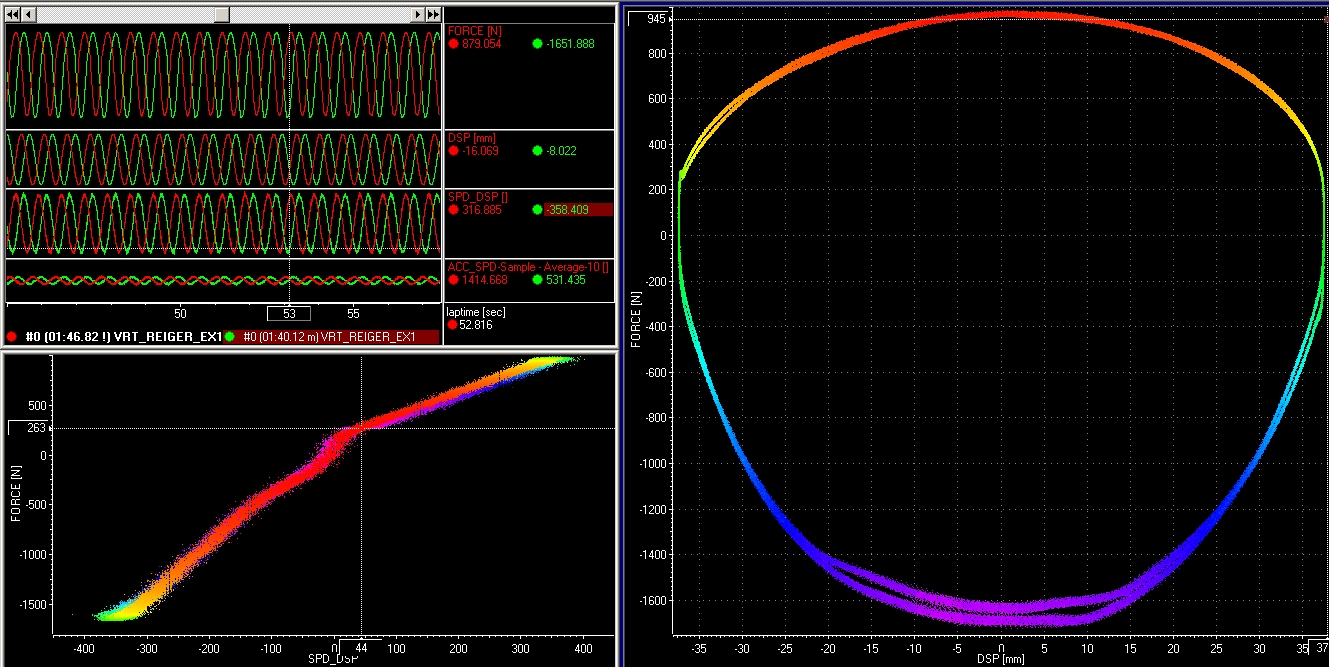The height and width of the screenshot is (667, 1329).
Task: Click highlighted green SPD_DSP value -358.409
Action: [x=577, y=210]
